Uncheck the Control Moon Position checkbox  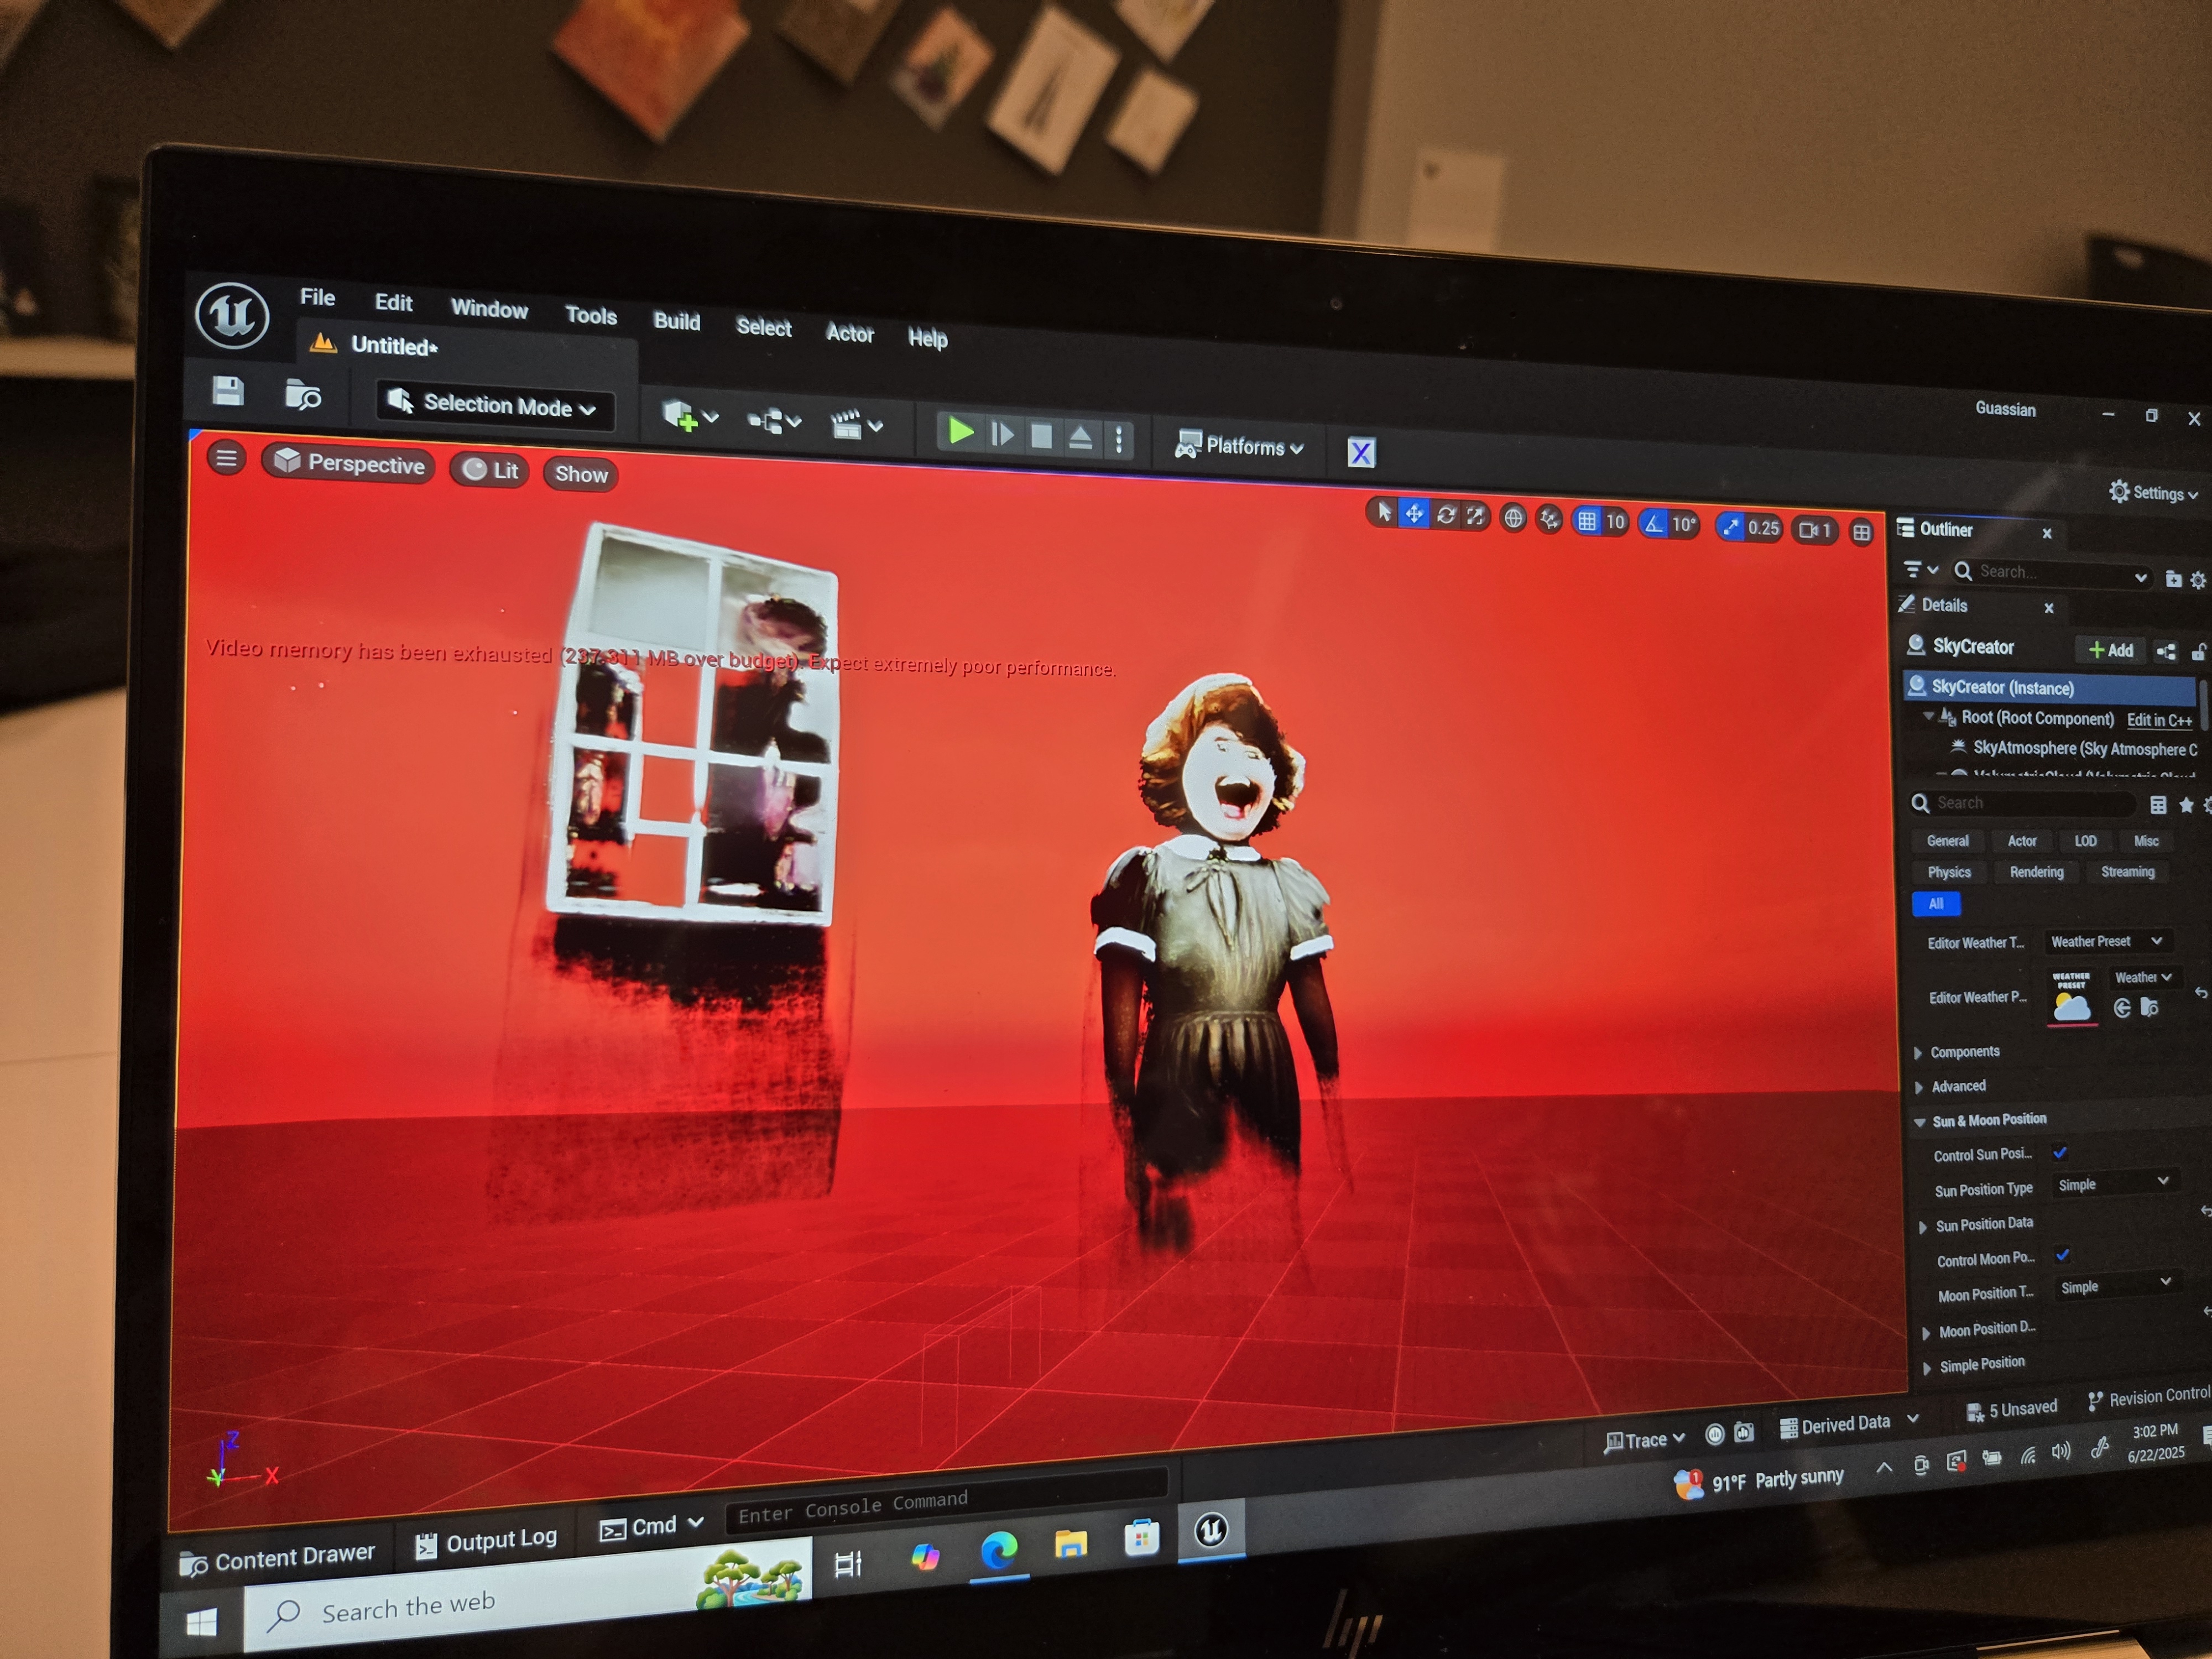2062,1255
